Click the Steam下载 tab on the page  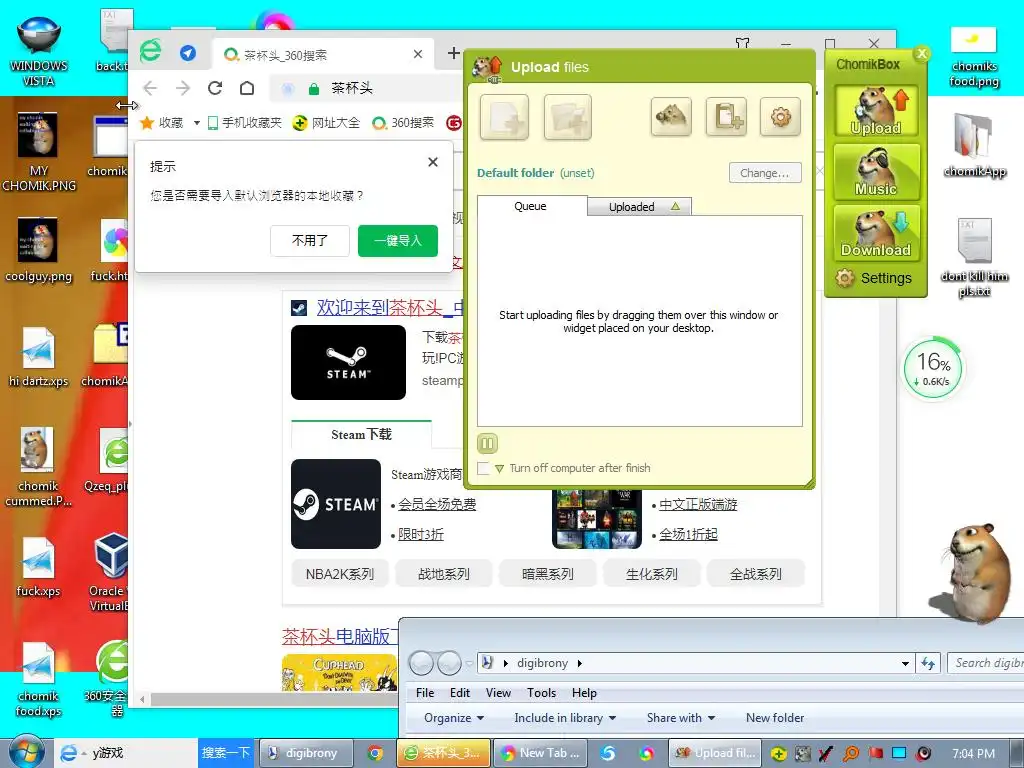tap(361, 435)
